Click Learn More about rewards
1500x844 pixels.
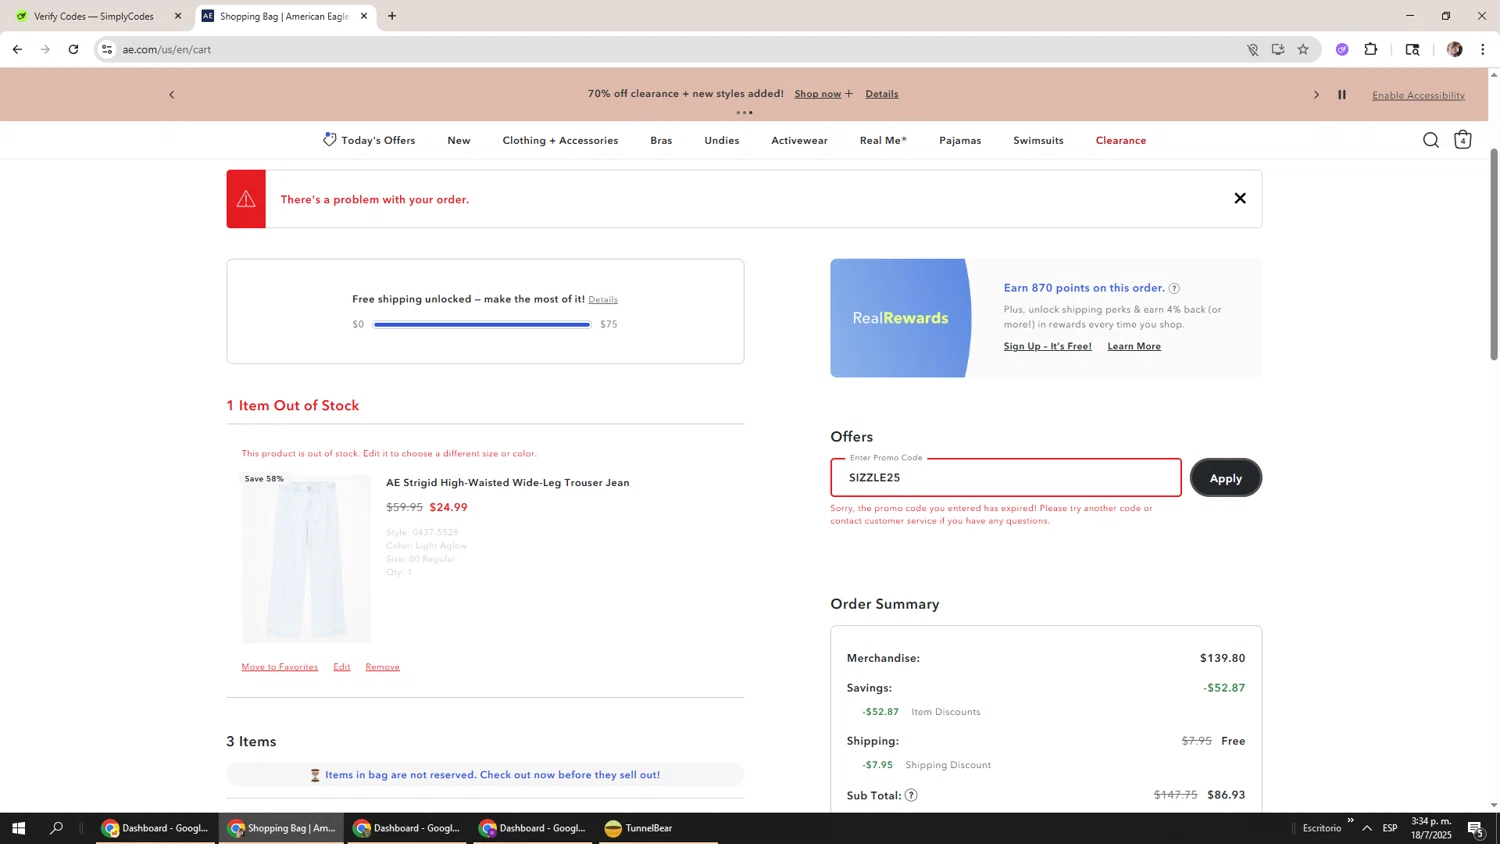click(1134, 346)
